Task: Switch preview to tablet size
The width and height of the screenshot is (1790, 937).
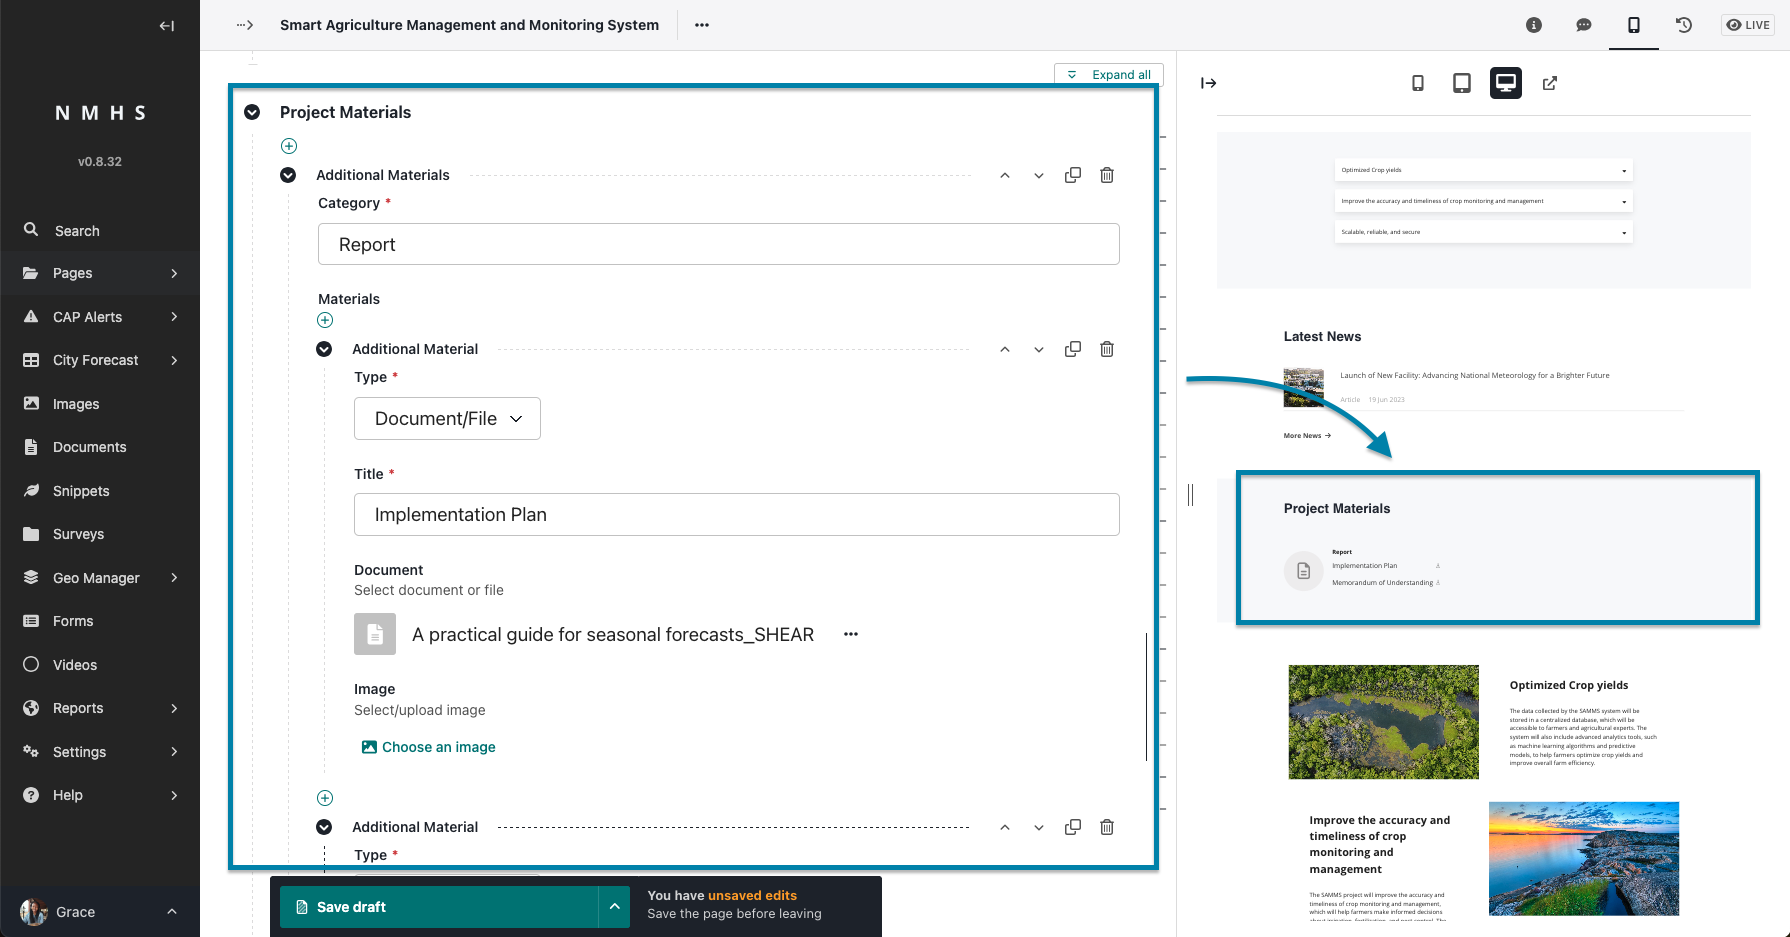Action: 1462,83
